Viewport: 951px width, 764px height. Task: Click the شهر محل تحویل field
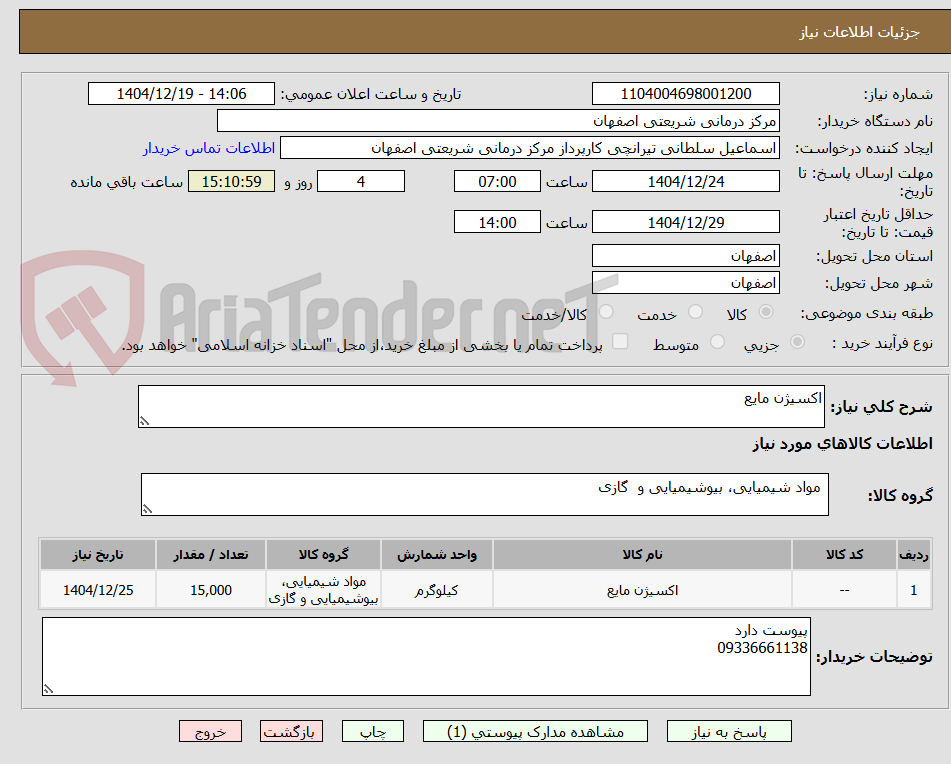pos(685,283)
